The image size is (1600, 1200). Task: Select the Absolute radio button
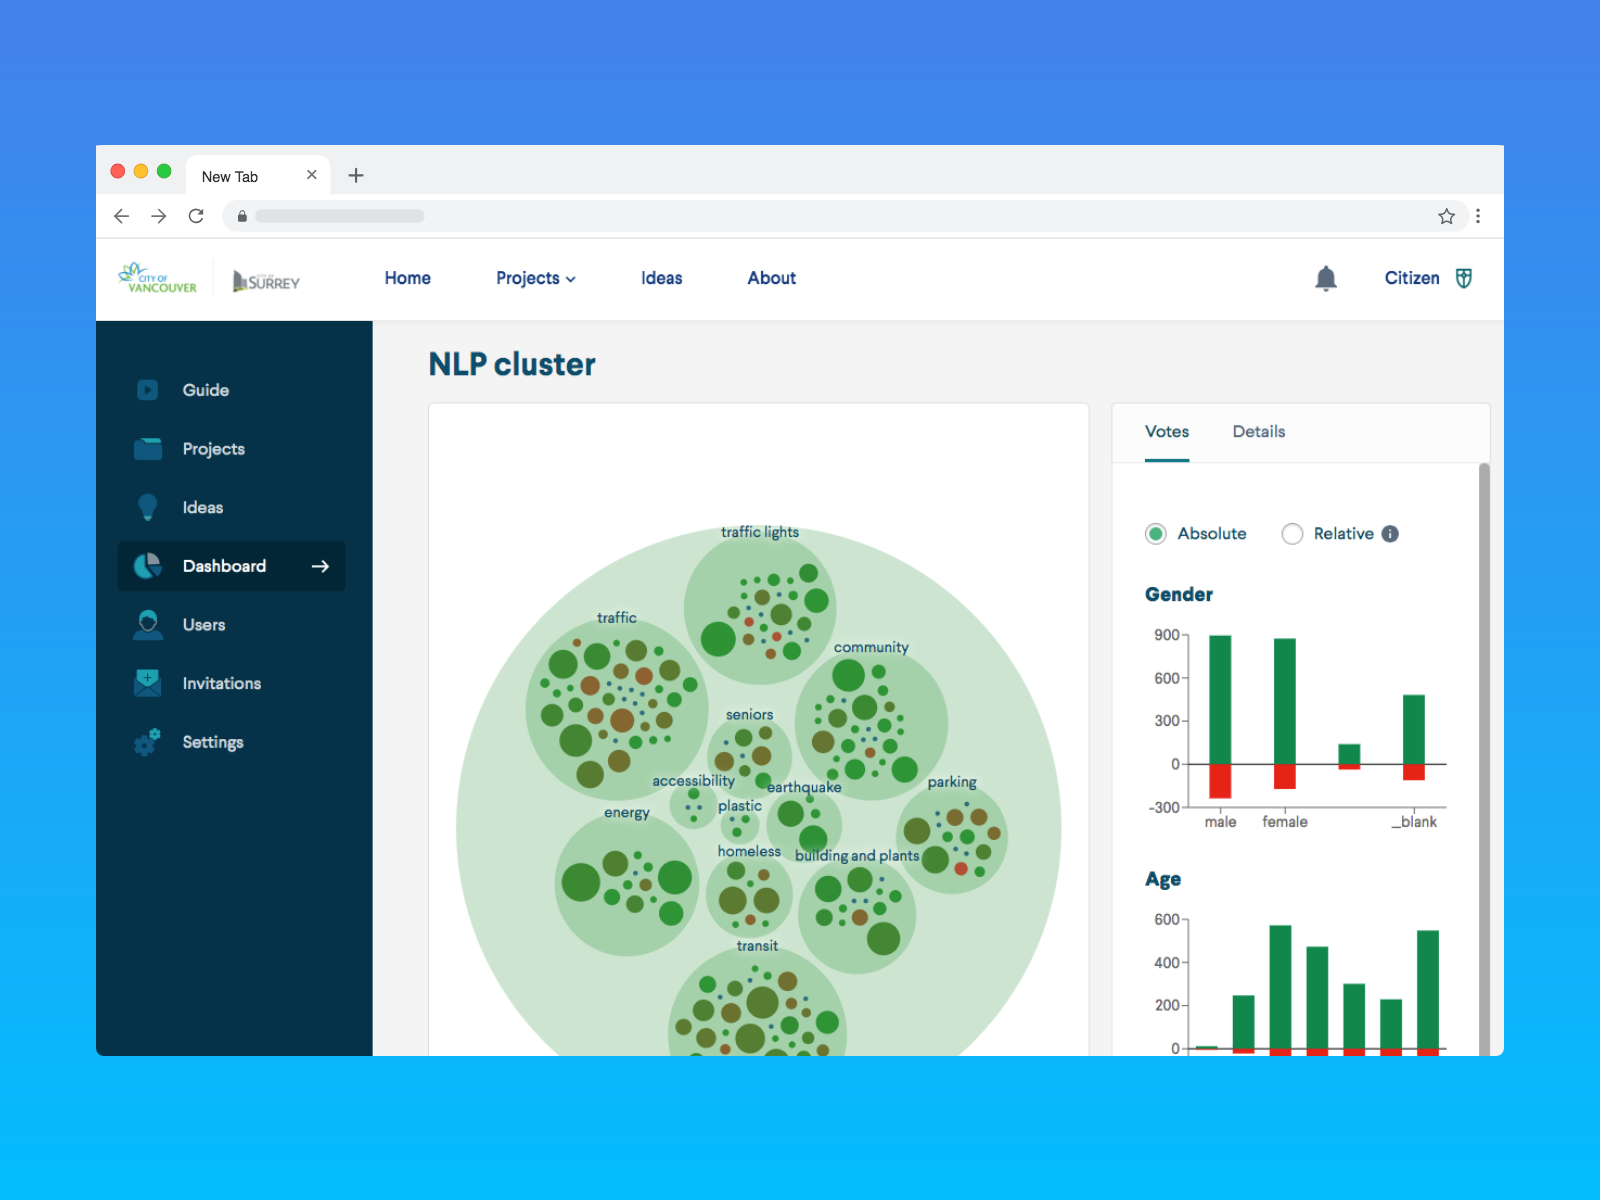tap(1156, 534)
